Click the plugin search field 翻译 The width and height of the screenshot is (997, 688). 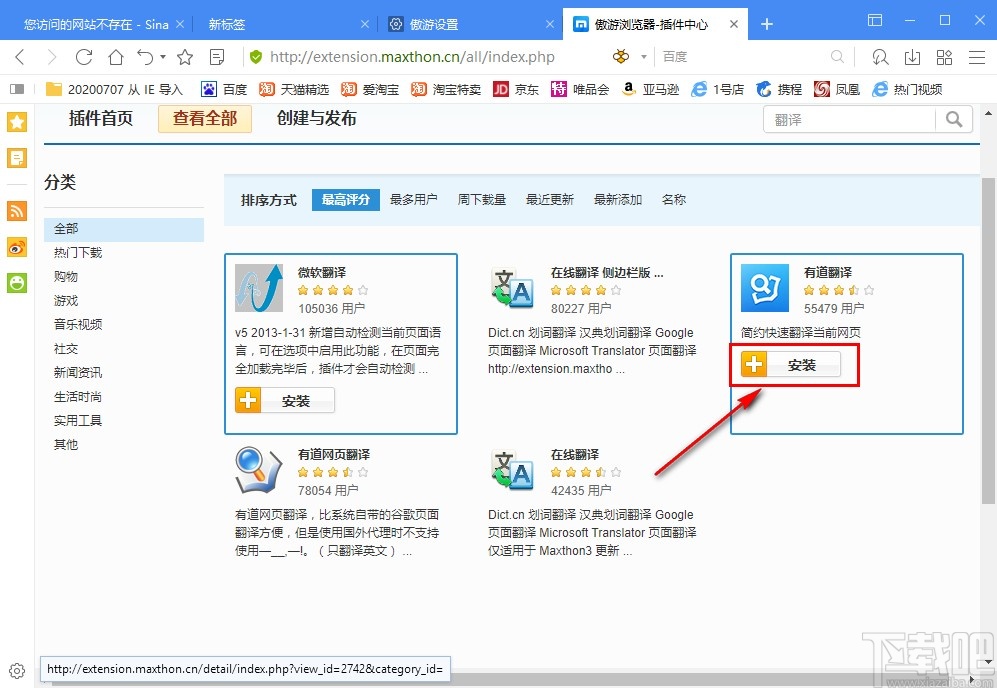pyautogui.click(x=849, y=120)
